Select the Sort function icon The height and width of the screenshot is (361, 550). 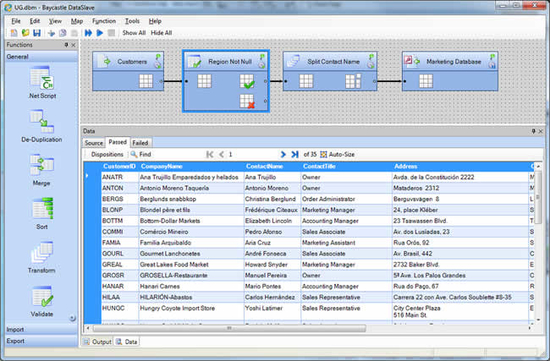click(x=42, y=208)
